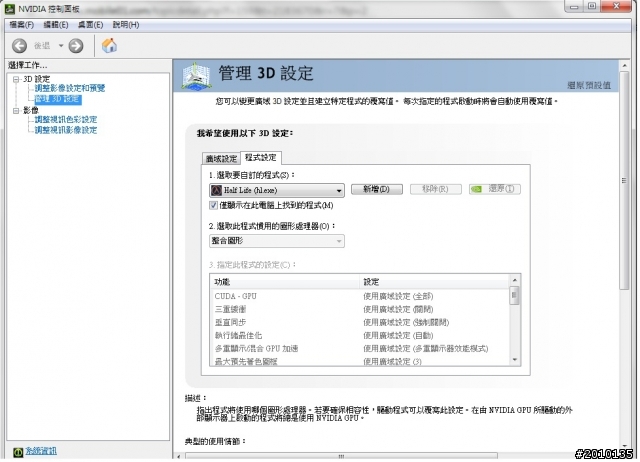Click the settings list scrollbar thumb
Image resolution: width=640 pixels, height=462 pixels.
click(515, 295)
